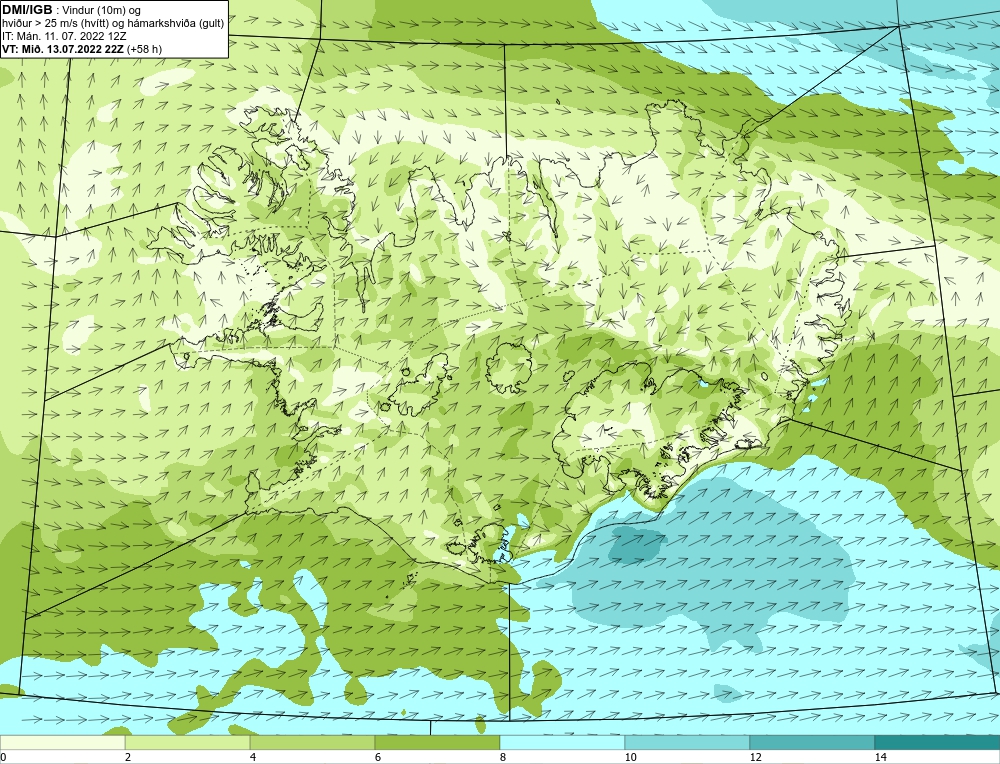Click the 'VT: Mið. 13.07.2022 22Z' valid time

63,49
